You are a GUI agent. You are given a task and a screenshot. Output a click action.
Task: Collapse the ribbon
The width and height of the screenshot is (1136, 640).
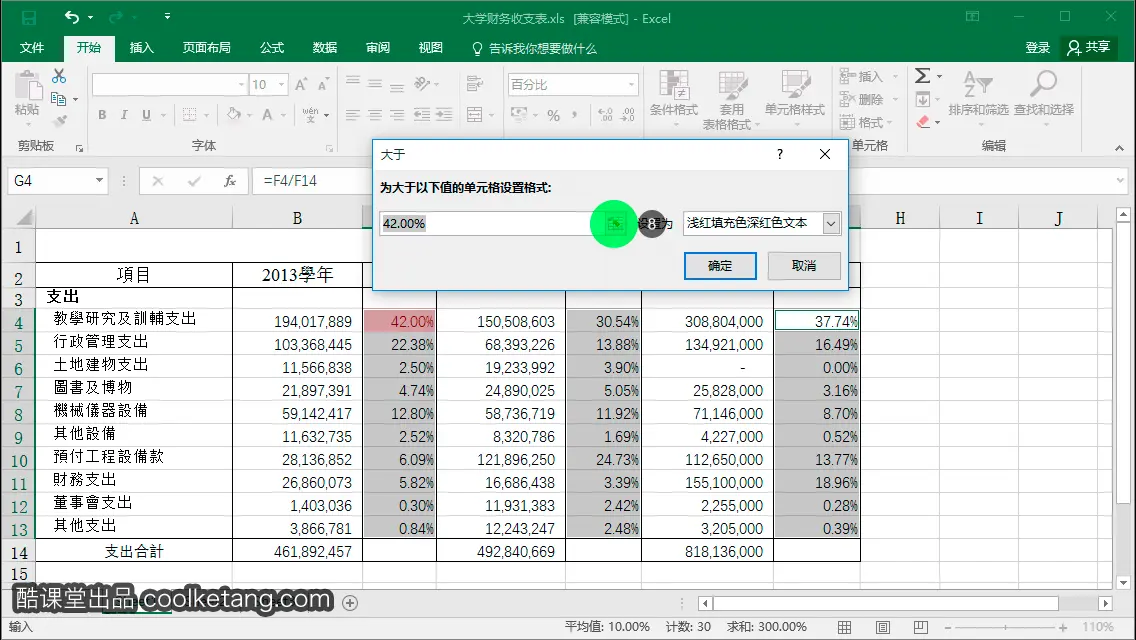(1119, 148)
